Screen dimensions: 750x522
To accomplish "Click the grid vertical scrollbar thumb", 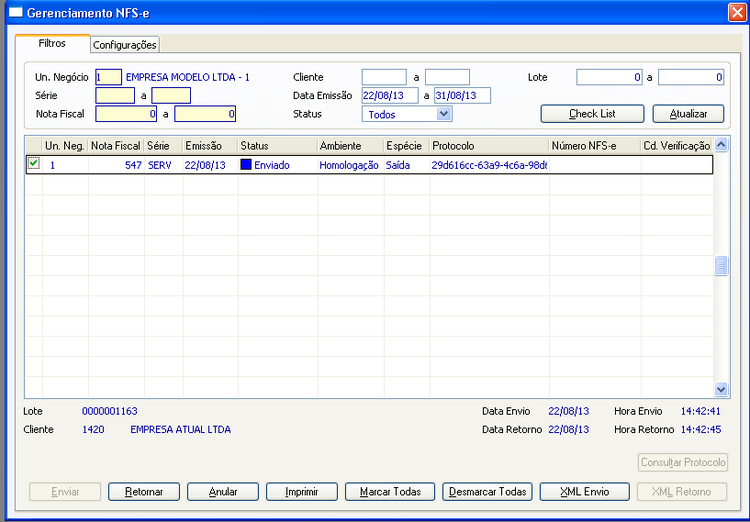I will tap(721, 266).
